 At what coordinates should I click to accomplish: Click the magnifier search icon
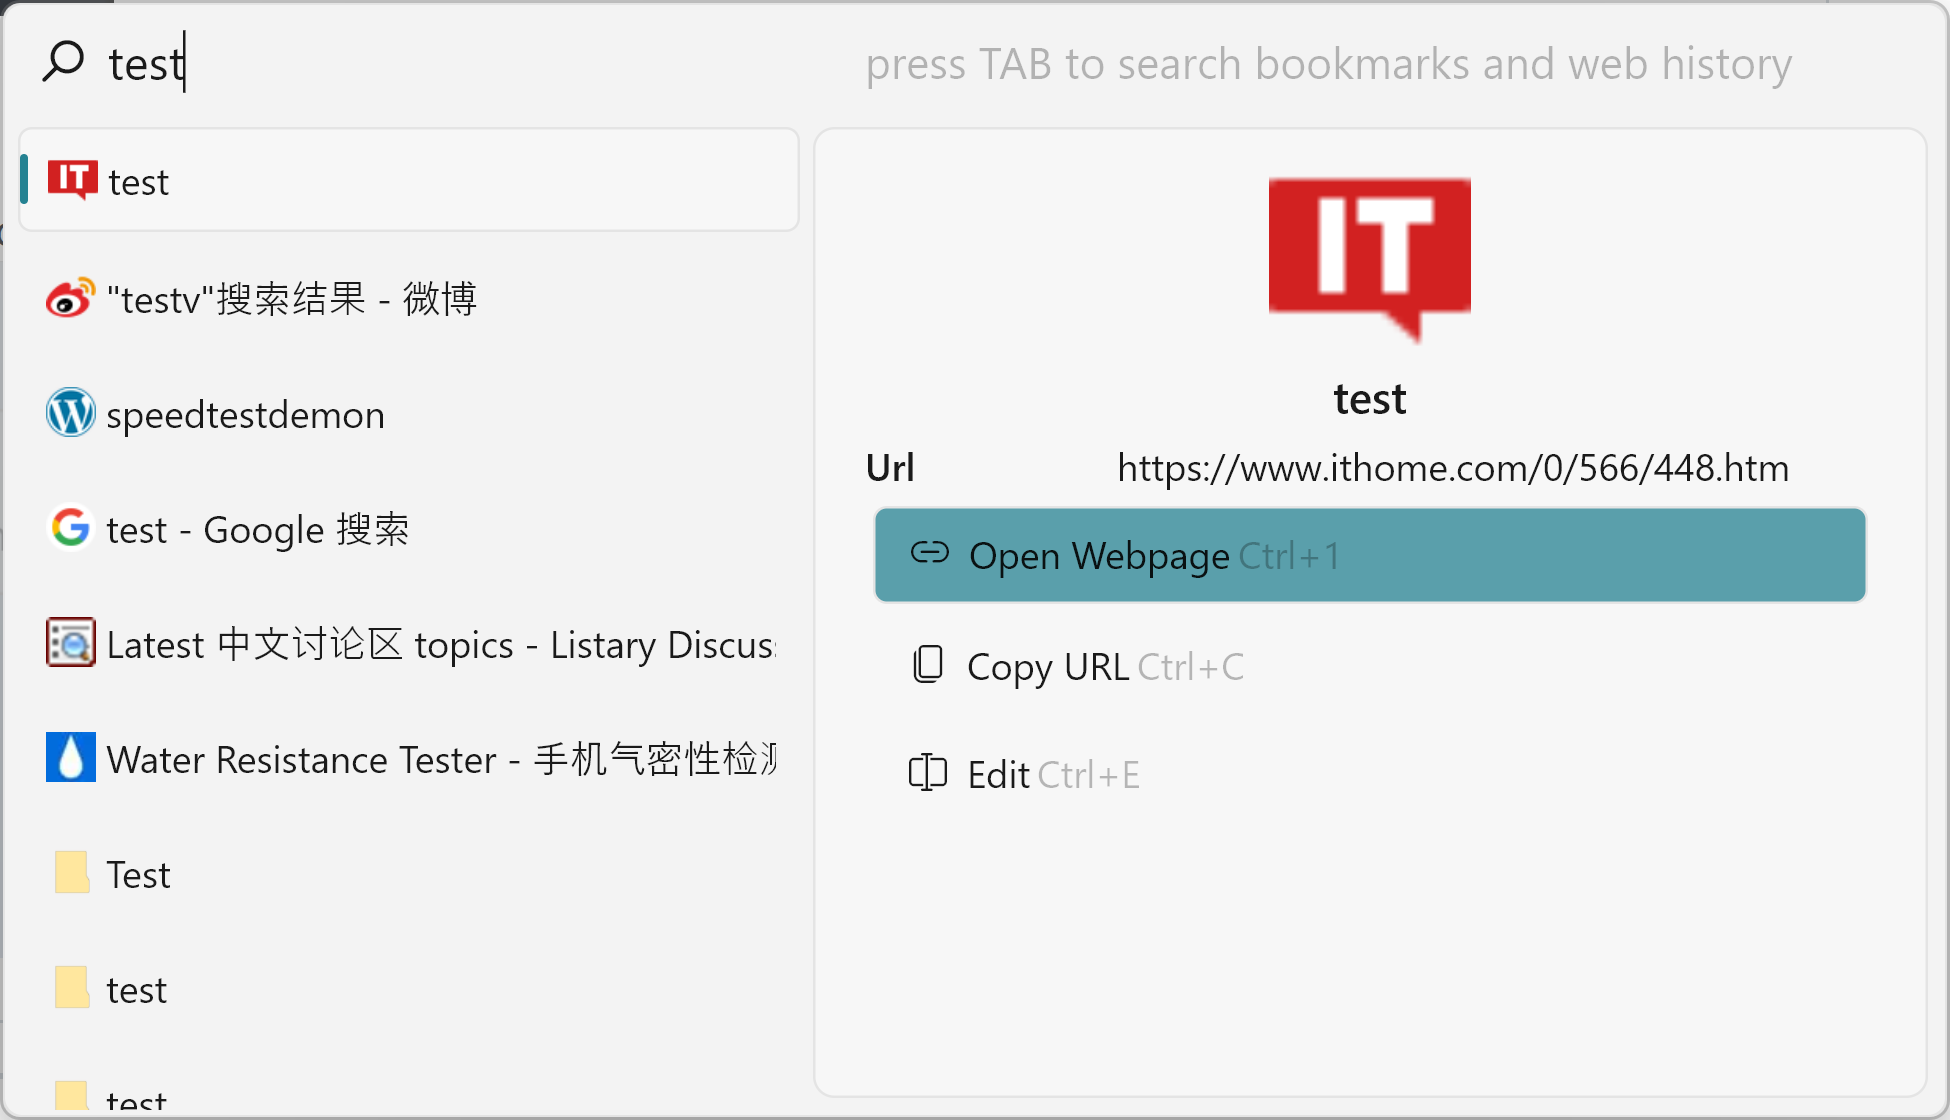(64, 62)
